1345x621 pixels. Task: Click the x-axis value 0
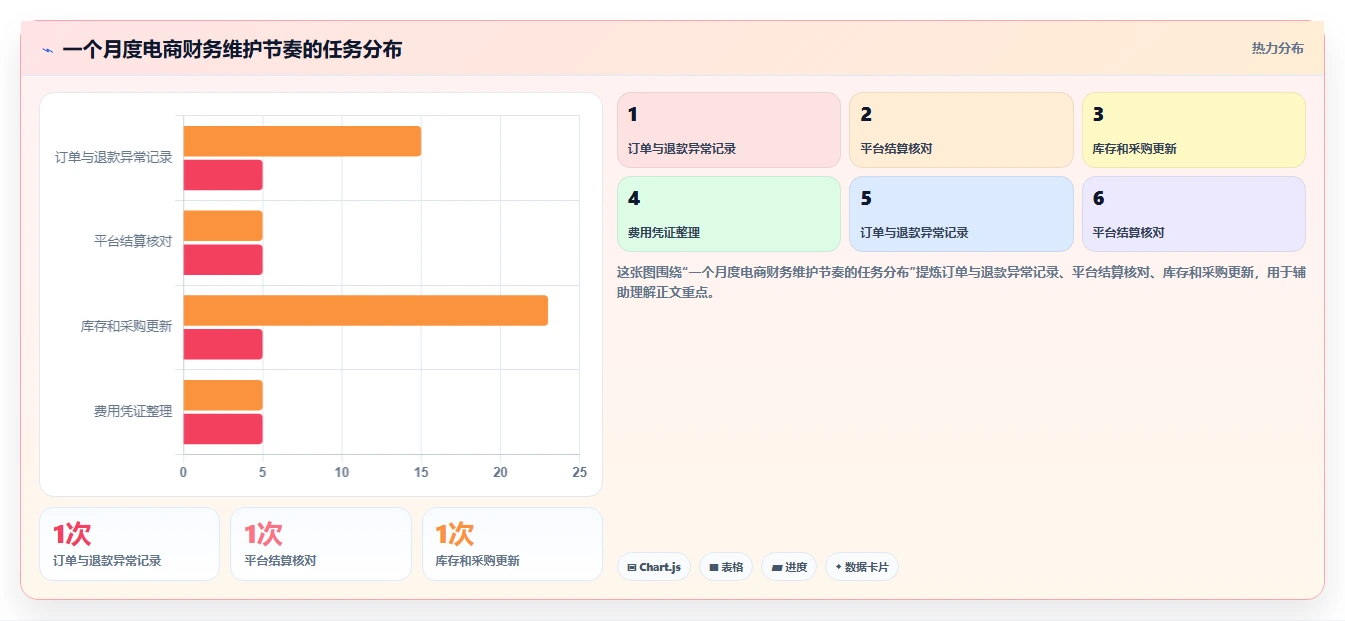(x=183, y=472)
